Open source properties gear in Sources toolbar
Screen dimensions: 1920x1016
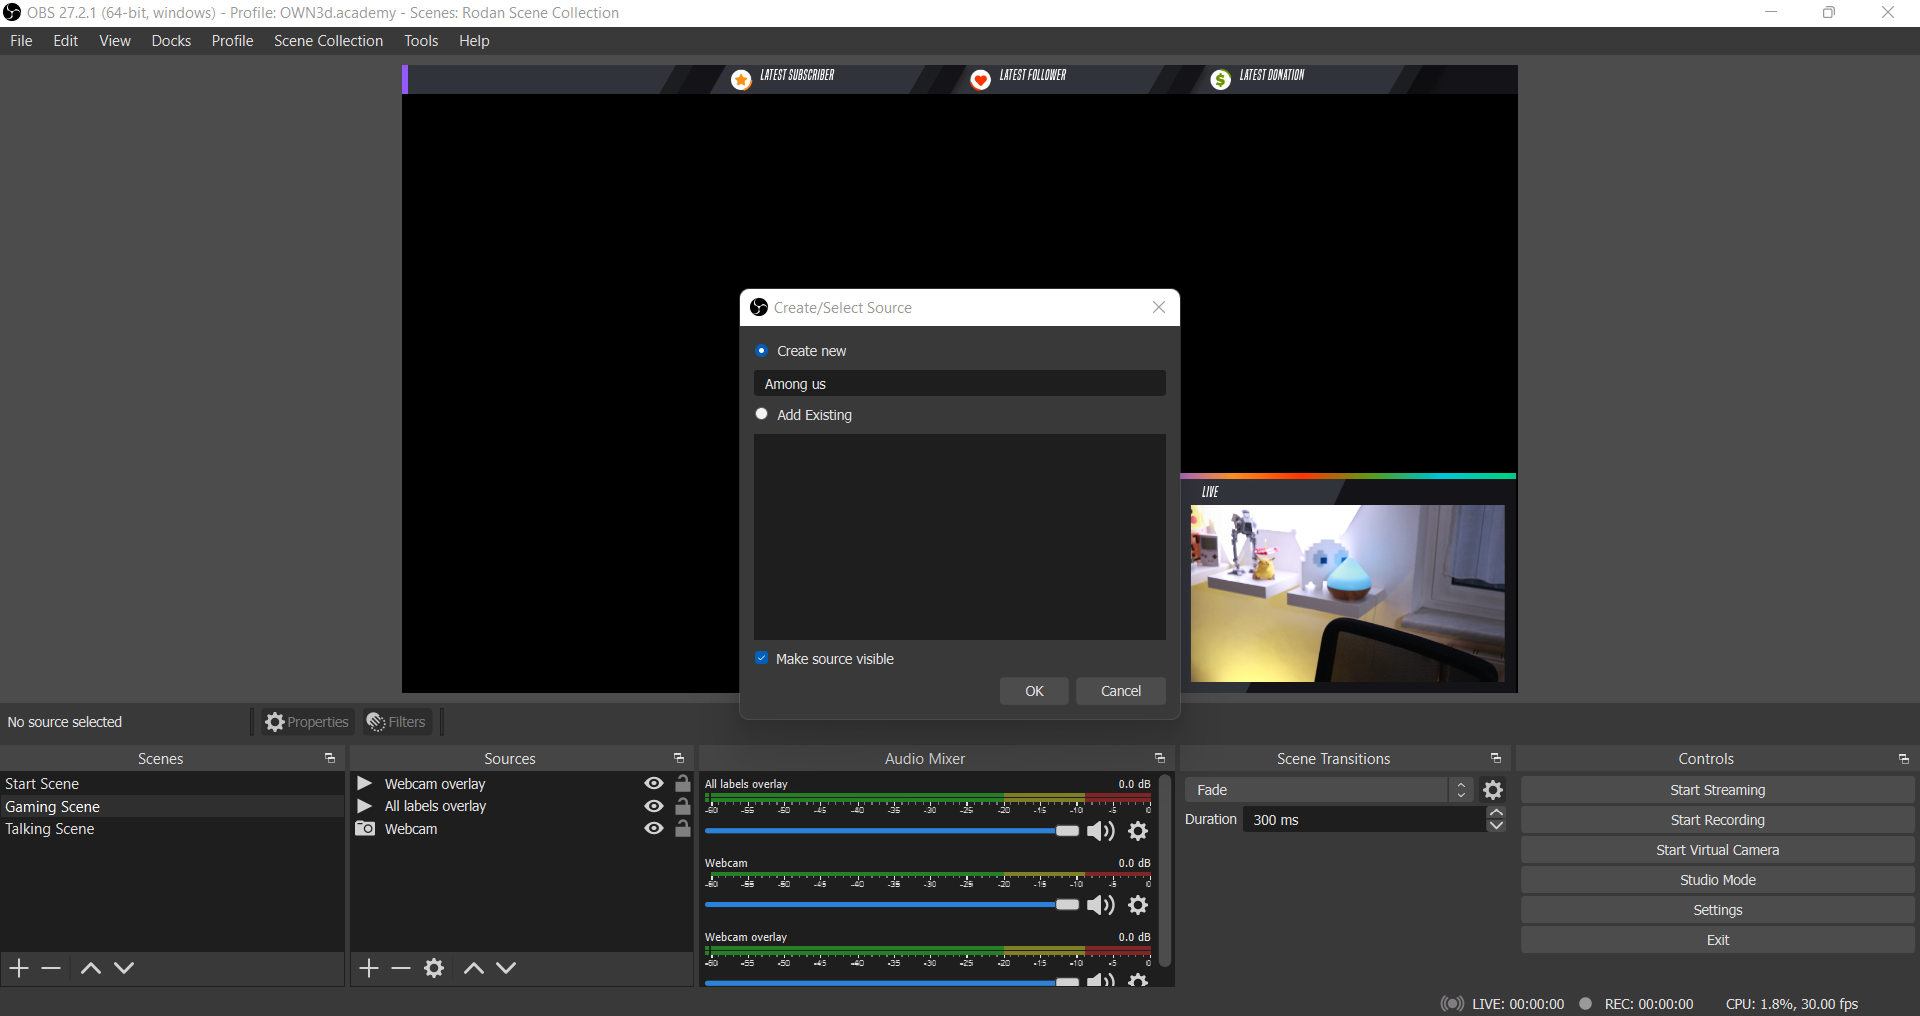(x=434, y=968)
